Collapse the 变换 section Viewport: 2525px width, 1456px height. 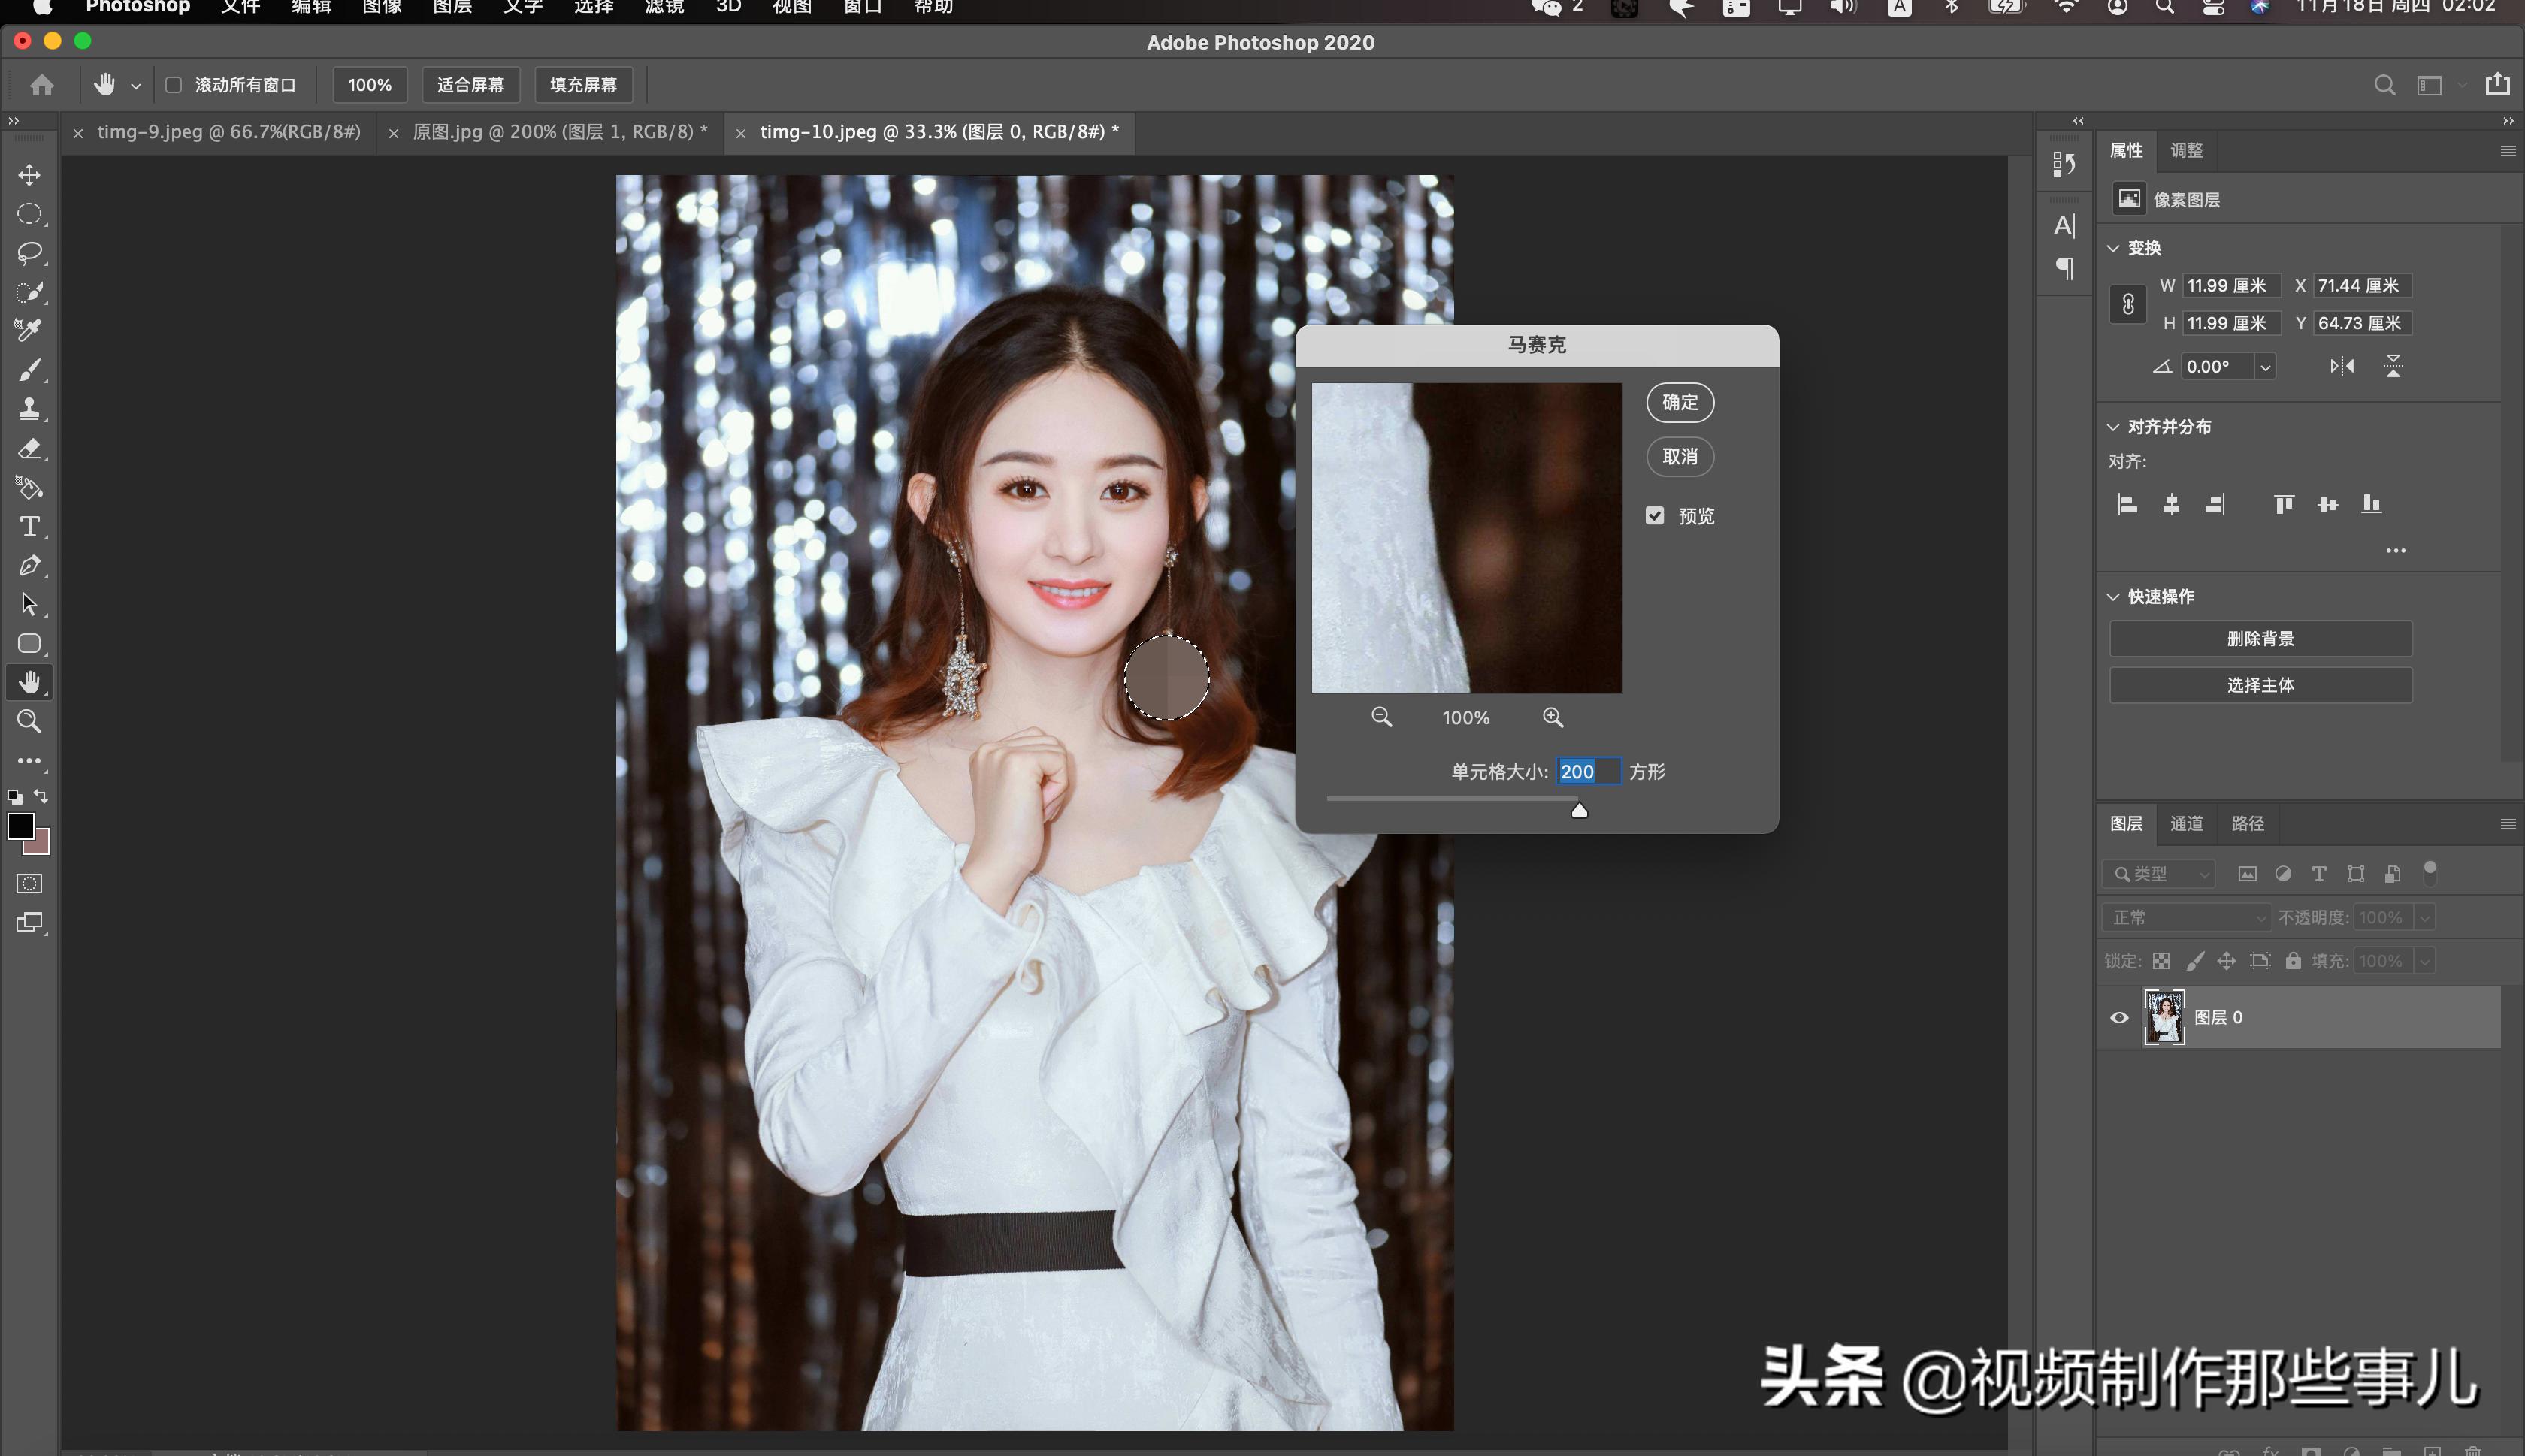[2114, 248]
